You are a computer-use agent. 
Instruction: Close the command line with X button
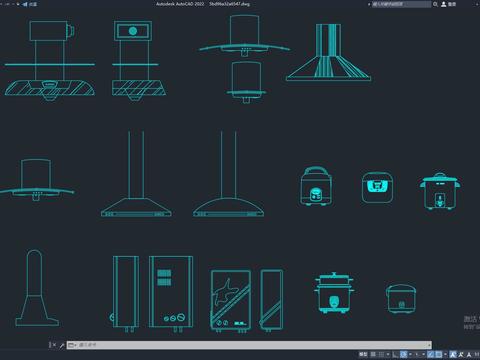point(54,345)
